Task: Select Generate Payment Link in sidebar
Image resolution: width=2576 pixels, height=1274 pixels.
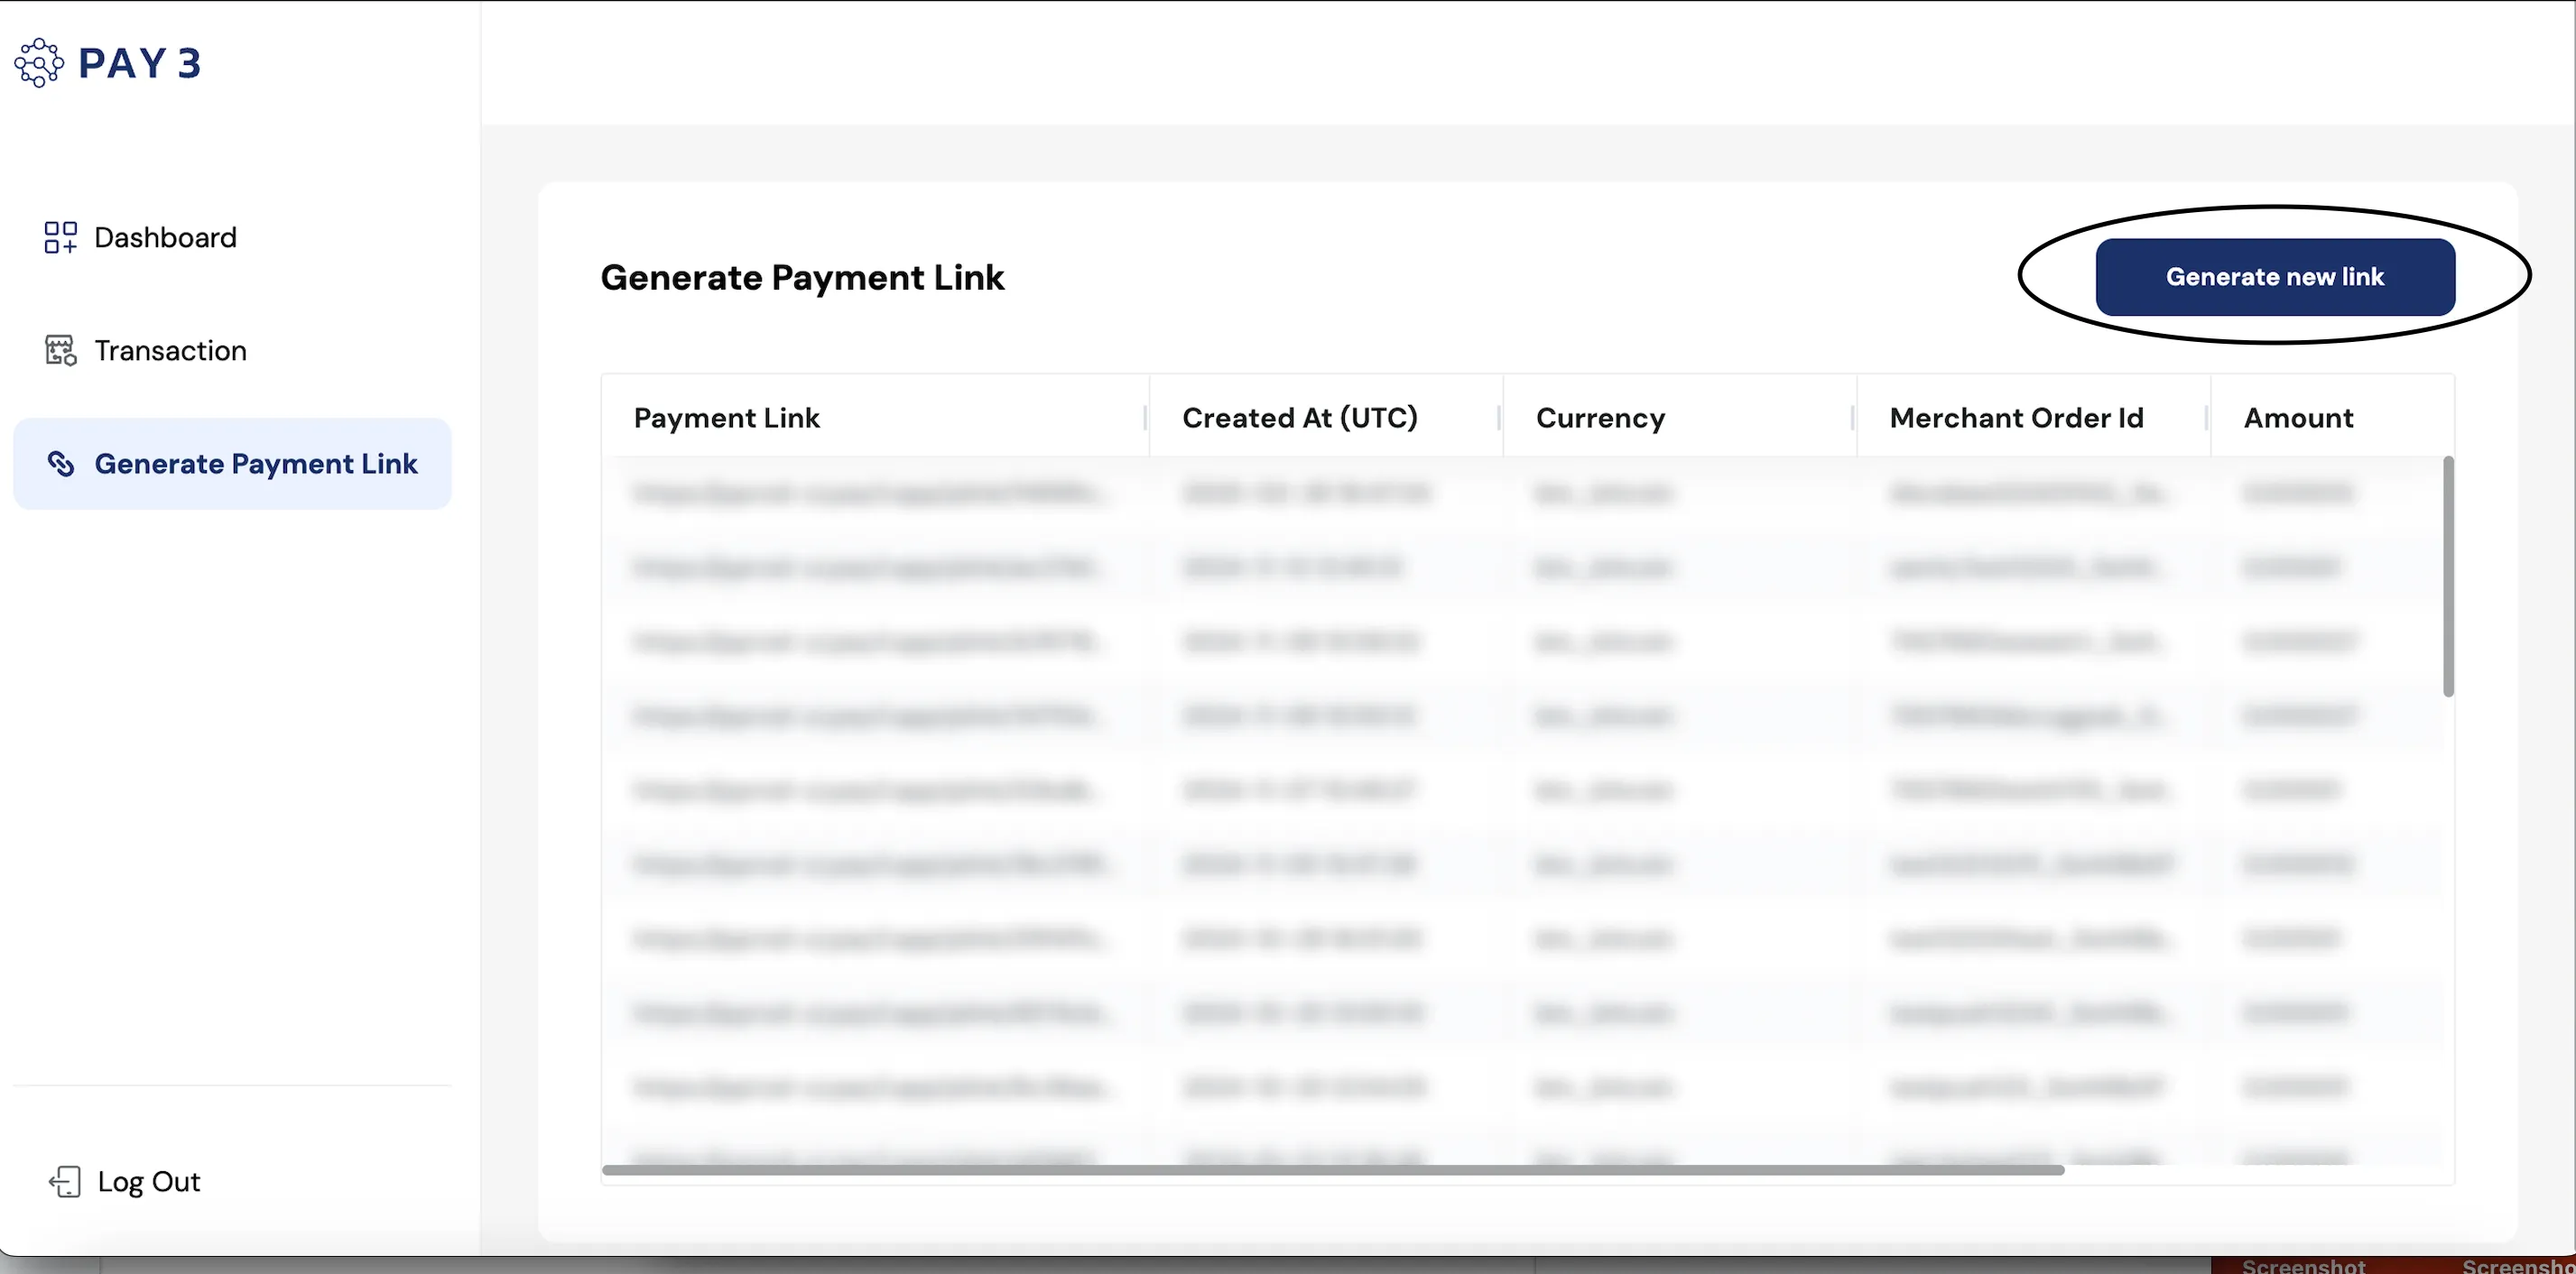Action: (x=232, y=464)
